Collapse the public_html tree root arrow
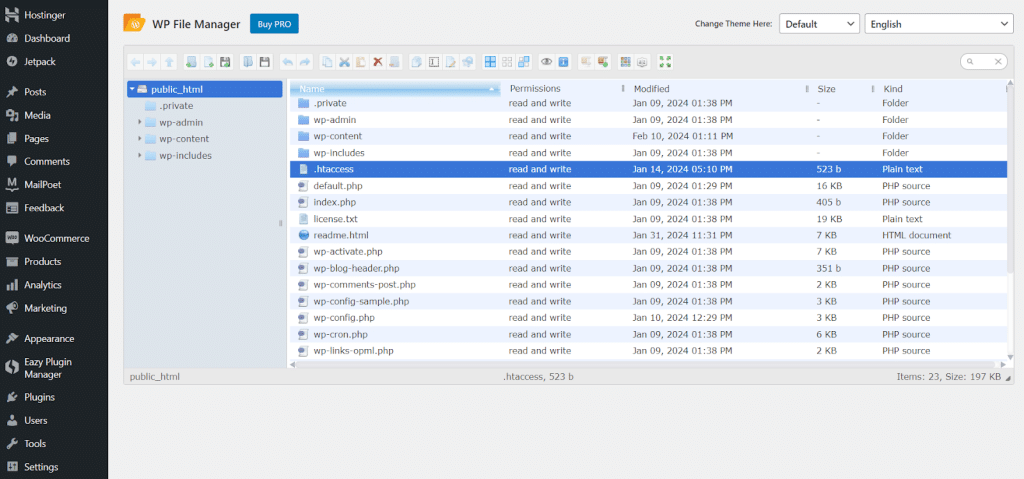 tap(132, 90)
